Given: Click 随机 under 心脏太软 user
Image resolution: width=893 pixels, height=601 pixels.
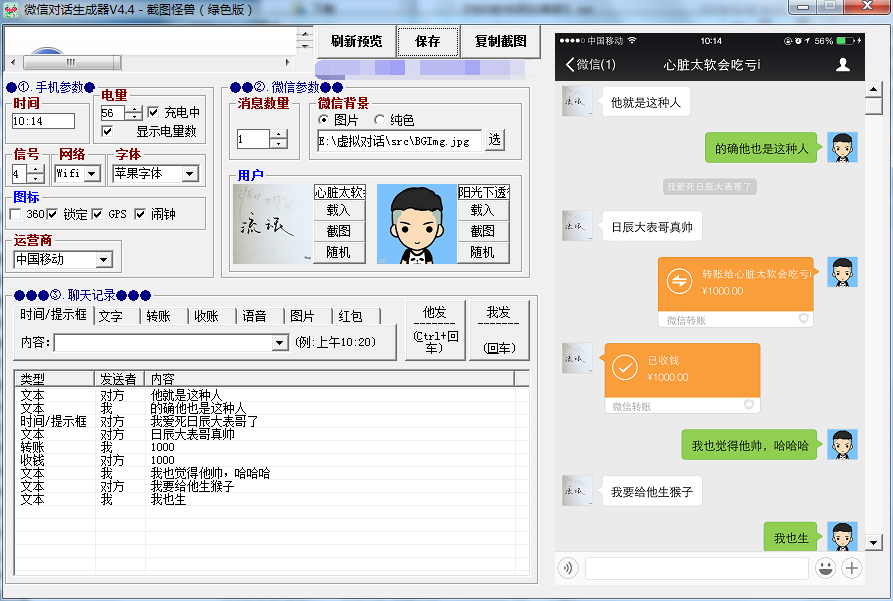Looking at the screenshot, I should [338, 252].
